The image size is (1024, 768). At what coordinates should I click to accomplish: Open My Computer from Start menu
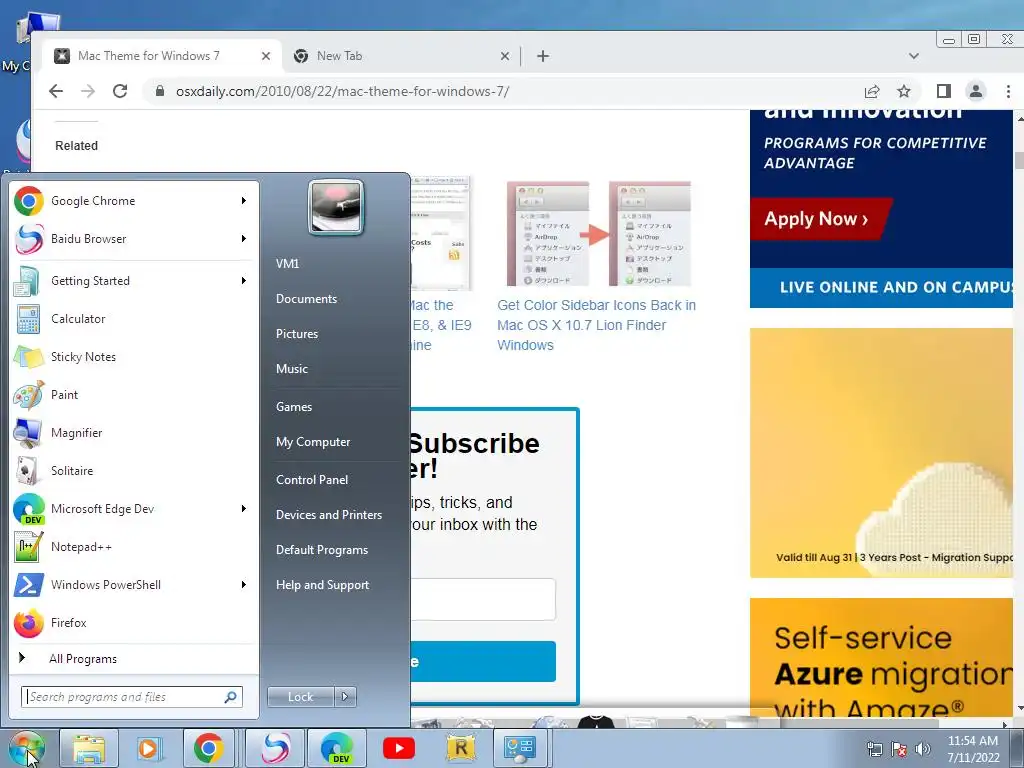pos(313,442)
